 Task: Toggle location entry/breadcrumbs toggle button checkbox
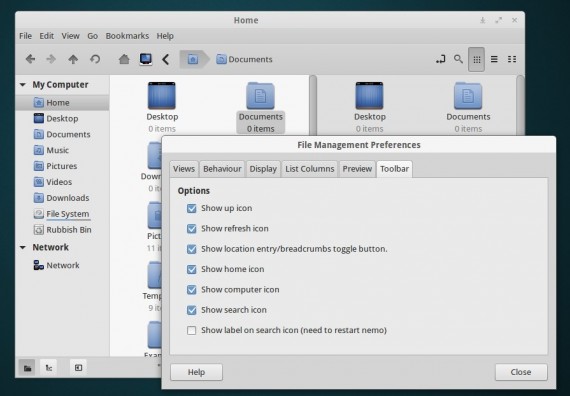coord(192,249)
